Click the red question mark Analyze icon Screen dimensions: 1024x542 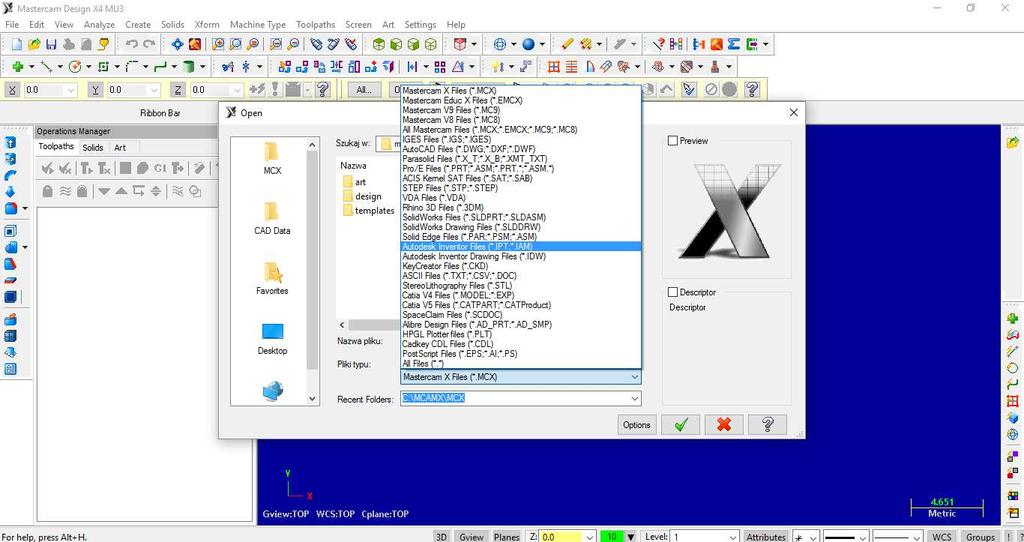659,44
